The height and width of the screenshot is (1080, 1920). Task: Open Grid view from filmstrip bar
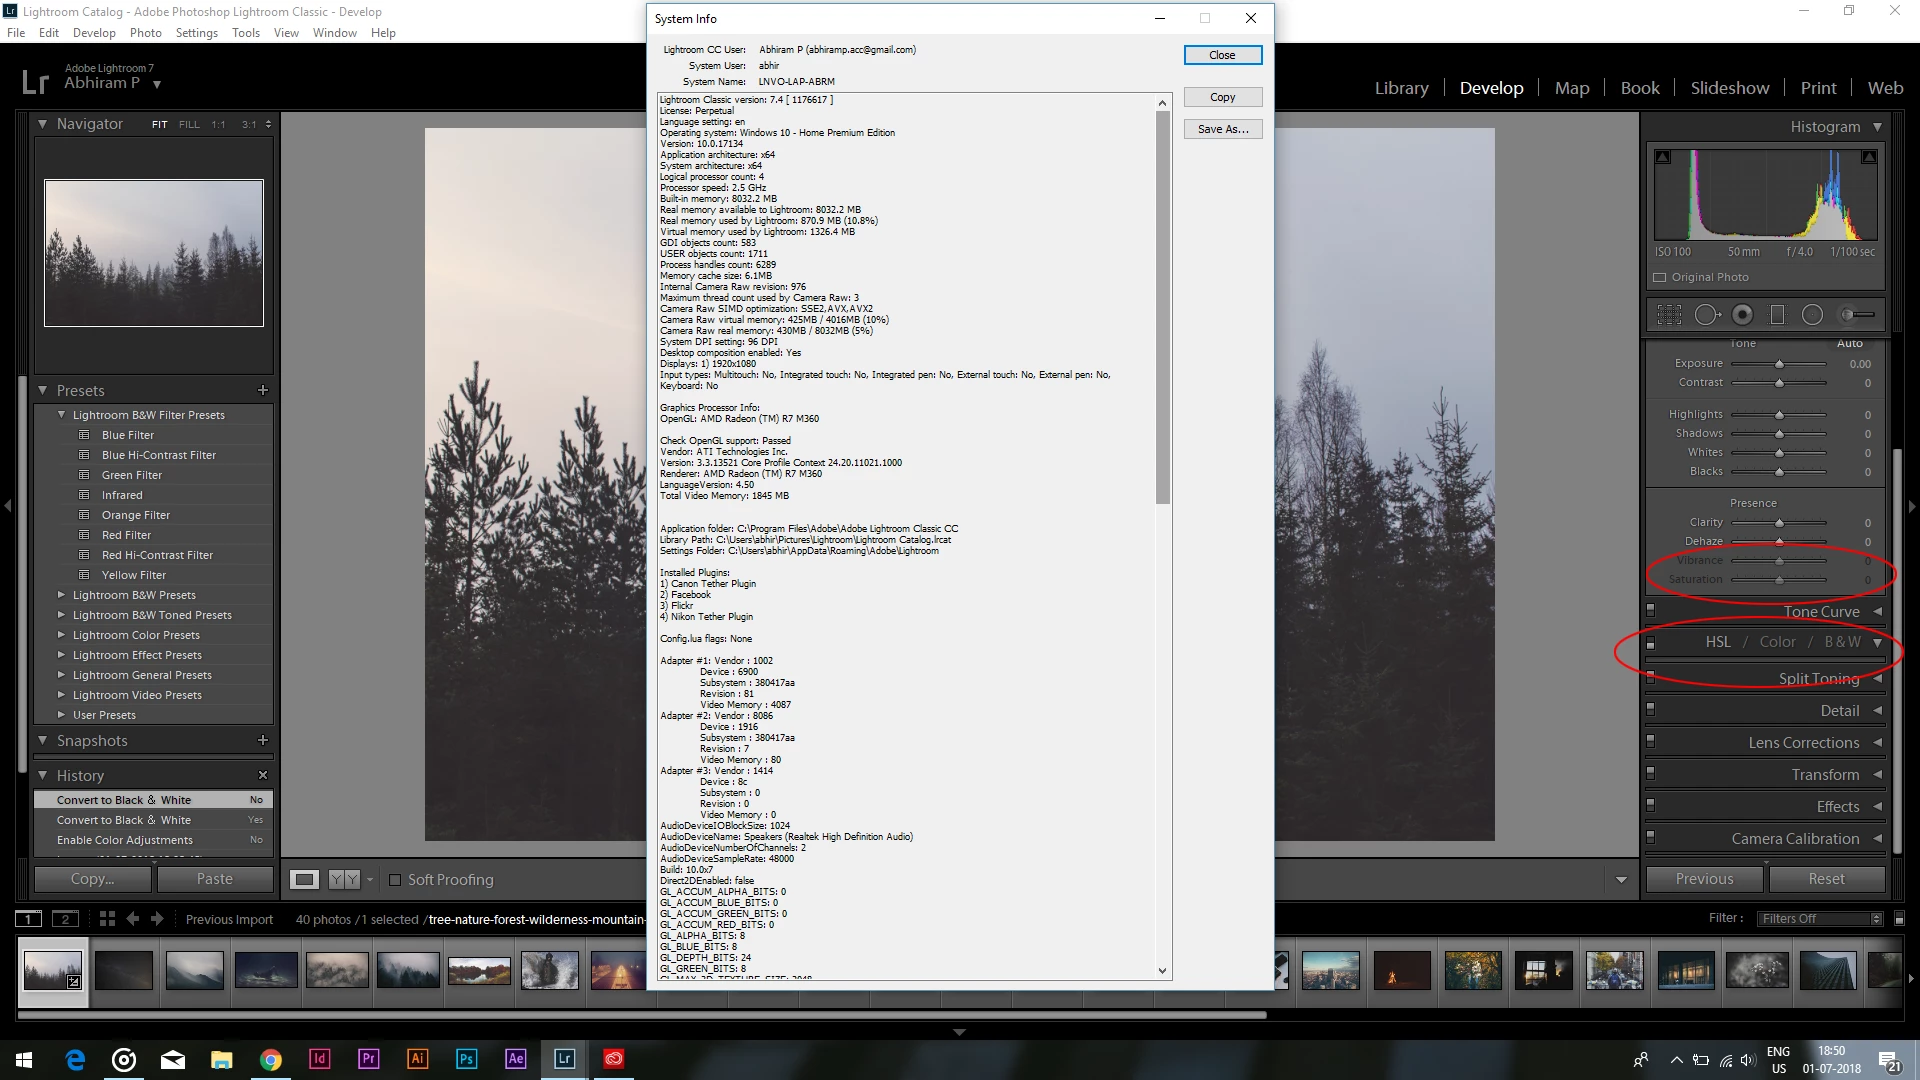point(107,918)
